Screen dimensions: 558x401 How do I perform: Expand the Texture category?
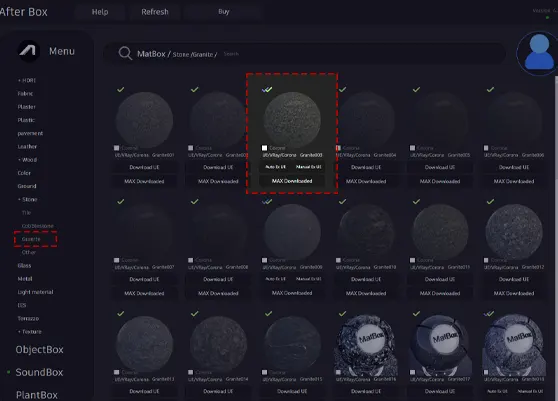tap(30, 332)
